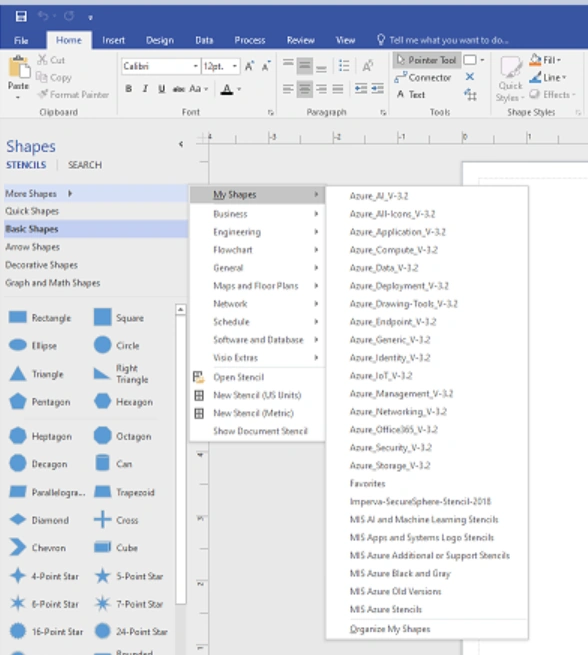
Task: Switch to the Data ribbon tab
Action: pos(204,41)
